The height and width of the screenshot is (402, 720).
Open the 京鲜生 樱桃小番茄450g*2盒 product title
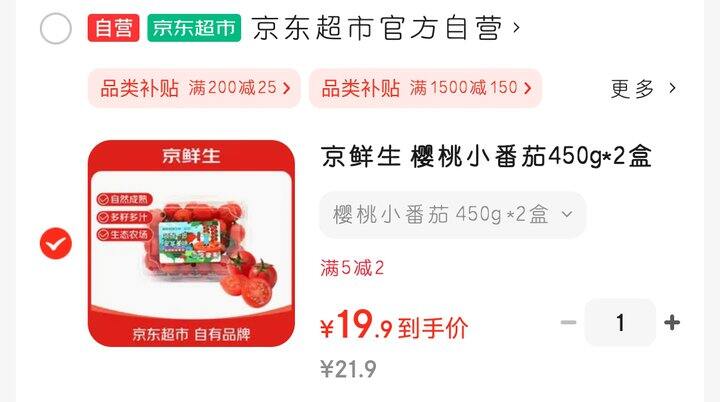[x=486, y=157]
